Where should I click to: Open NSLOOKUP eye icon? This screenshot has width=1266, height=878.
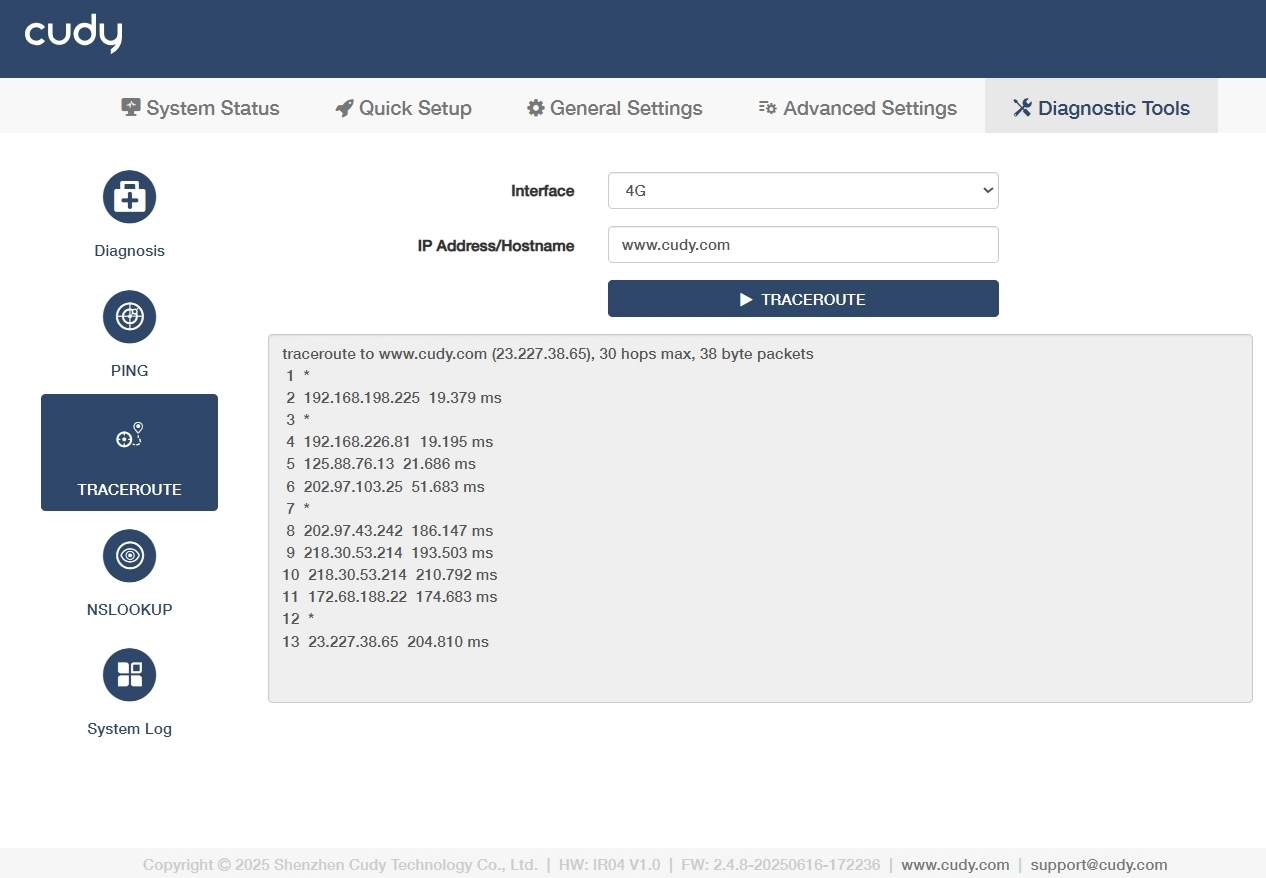129,555
